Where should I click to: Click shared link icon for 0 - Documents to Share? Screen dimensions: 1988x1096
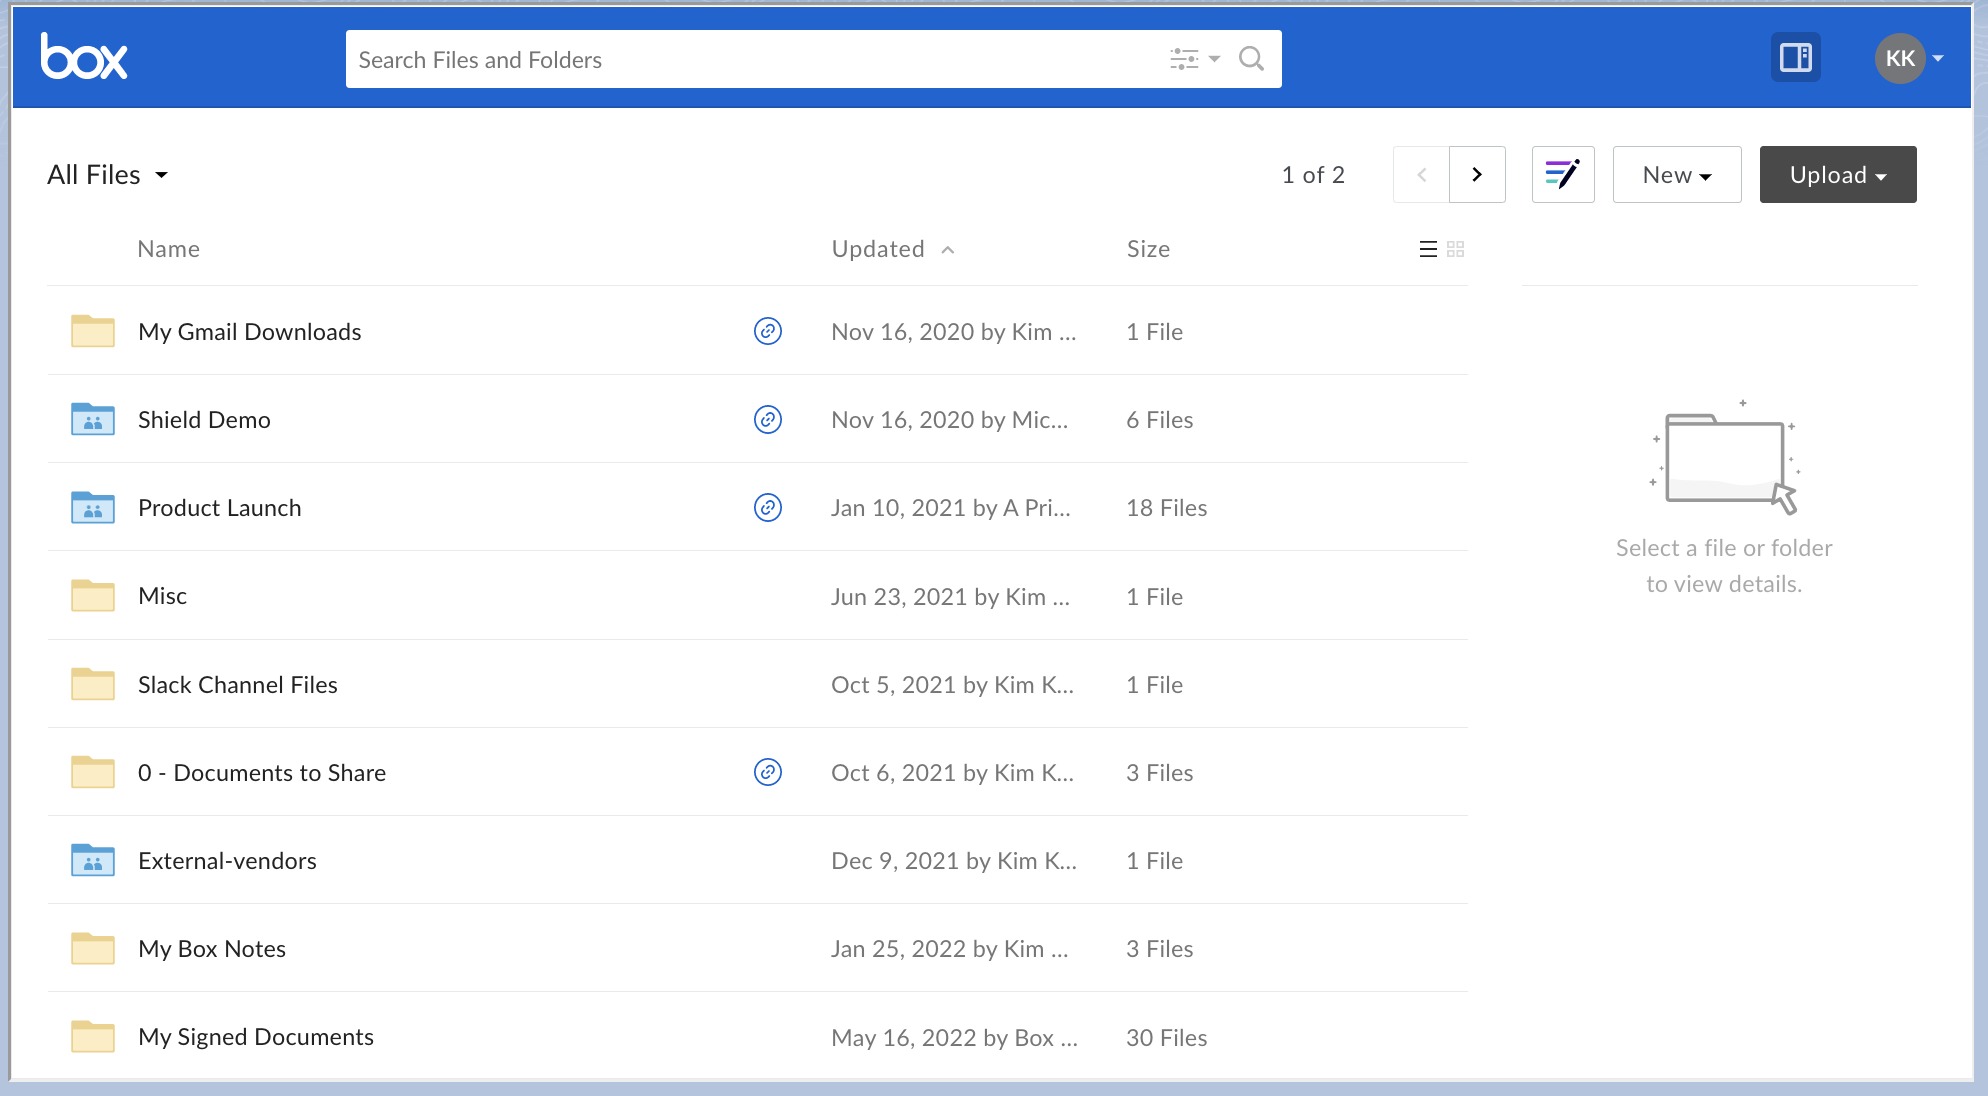(x=768, y=772)
